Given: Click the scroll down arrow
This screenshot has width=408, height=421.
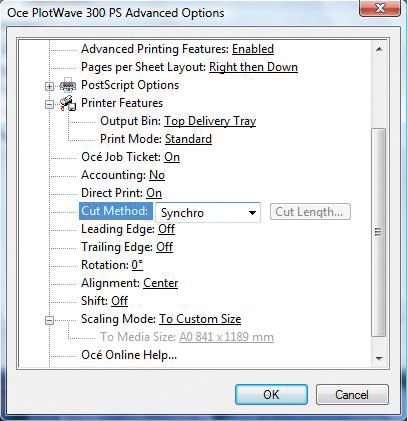Looking at the screenshot, I should 379,359.
